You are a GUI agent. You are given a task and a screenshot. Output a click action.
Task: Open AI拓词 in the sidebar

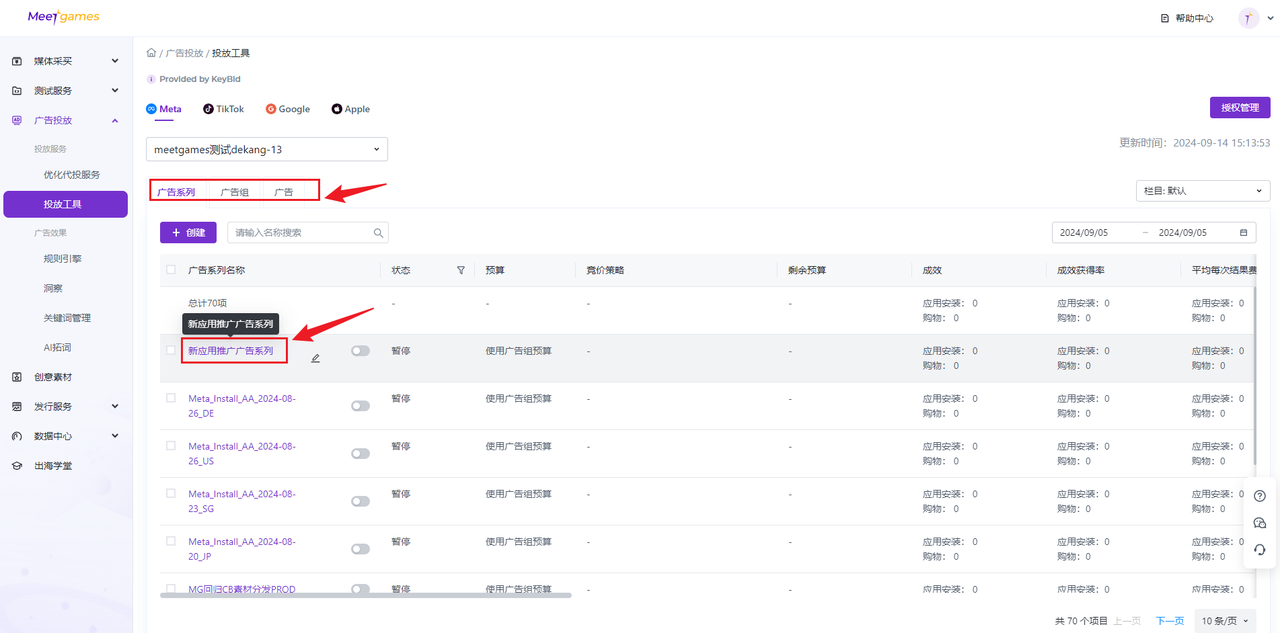[x=57, y=348]
